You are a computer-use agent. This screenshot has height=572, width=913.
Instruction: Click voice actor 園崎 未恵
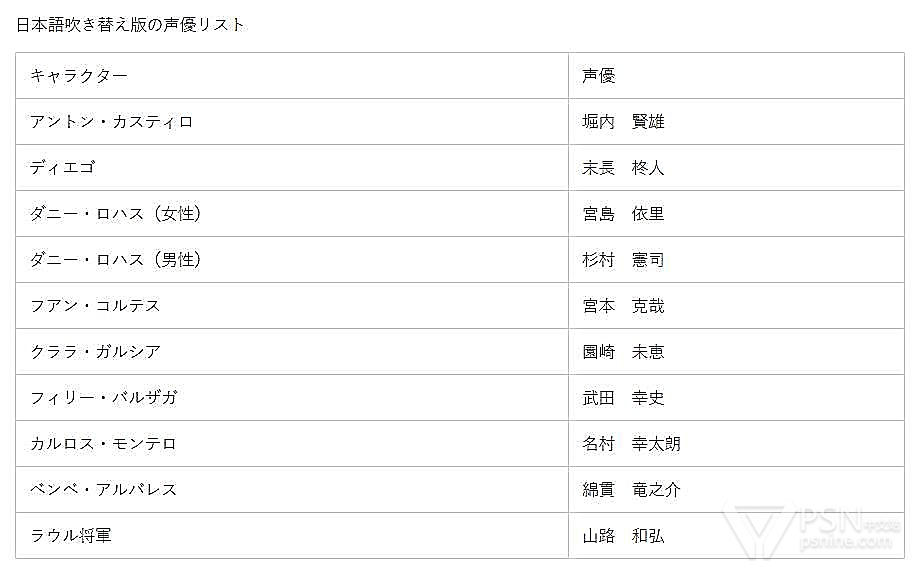pos(623,352)
